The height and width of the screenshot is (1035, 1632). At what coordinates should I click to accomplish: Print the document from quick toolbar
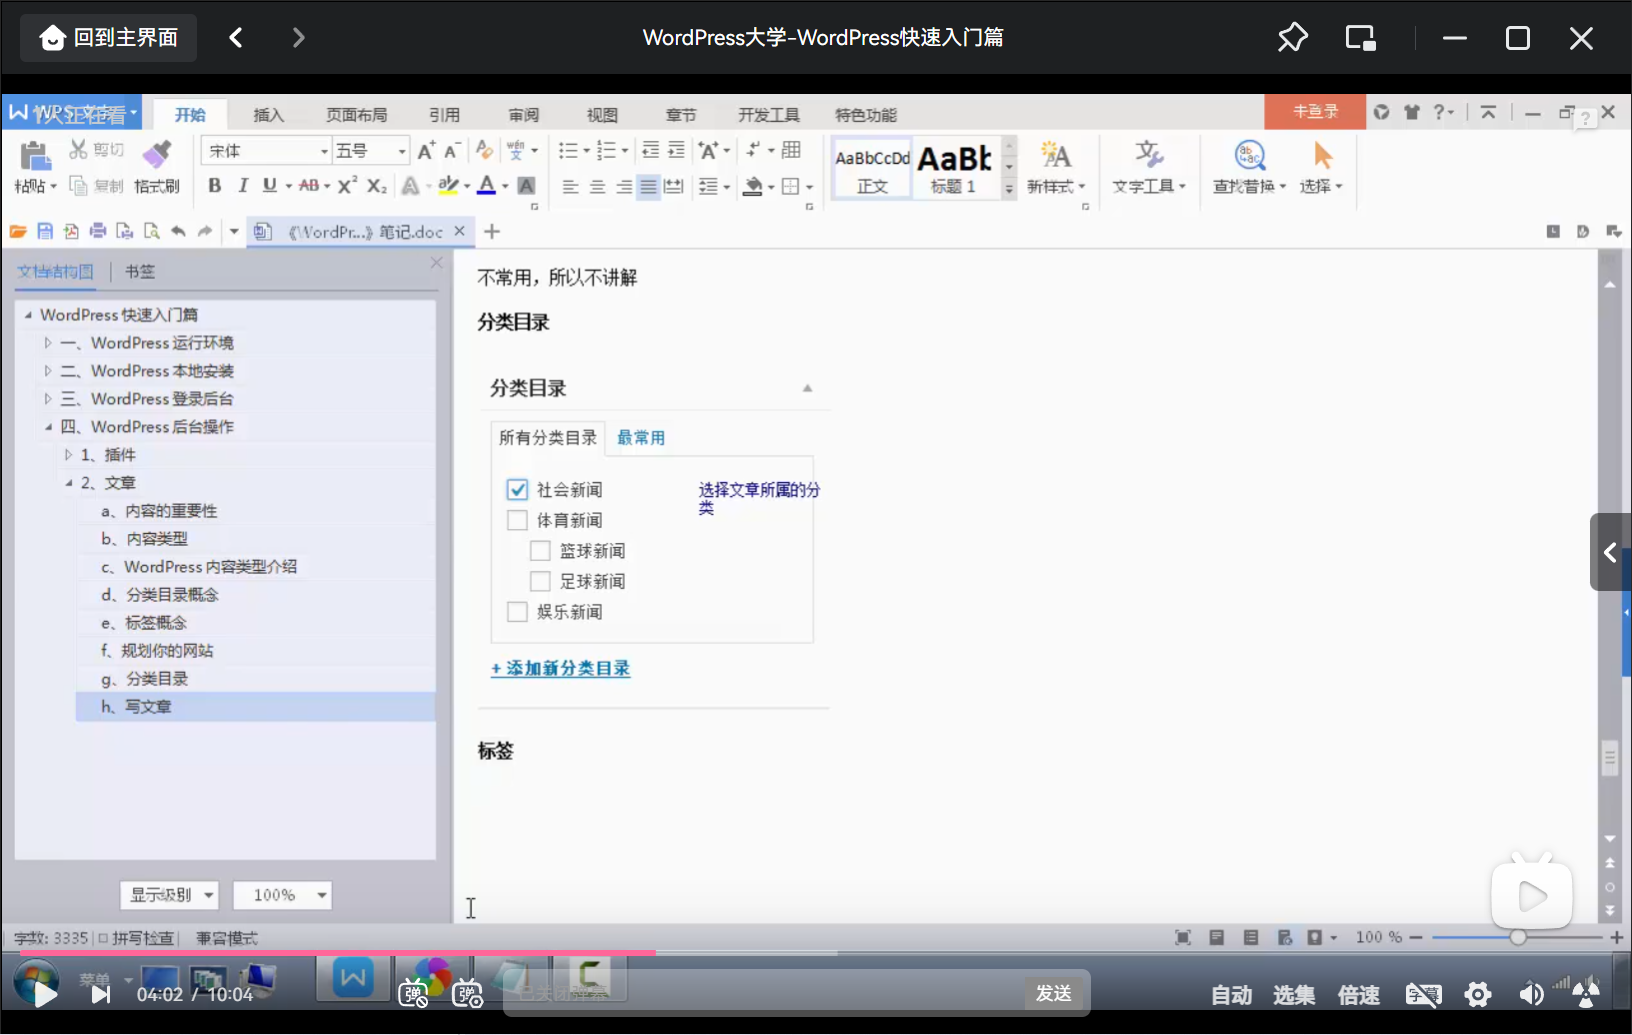(98, 231)
